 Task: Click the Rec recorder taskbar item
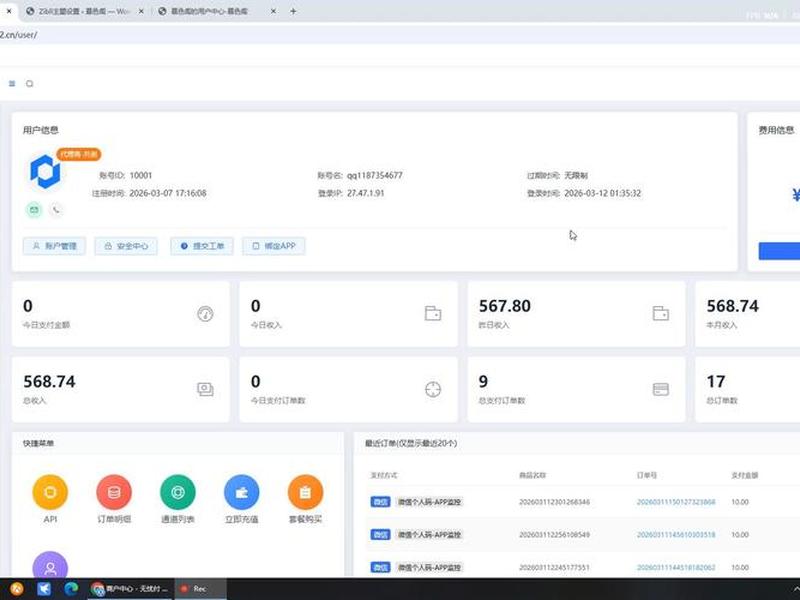[201, 589]
